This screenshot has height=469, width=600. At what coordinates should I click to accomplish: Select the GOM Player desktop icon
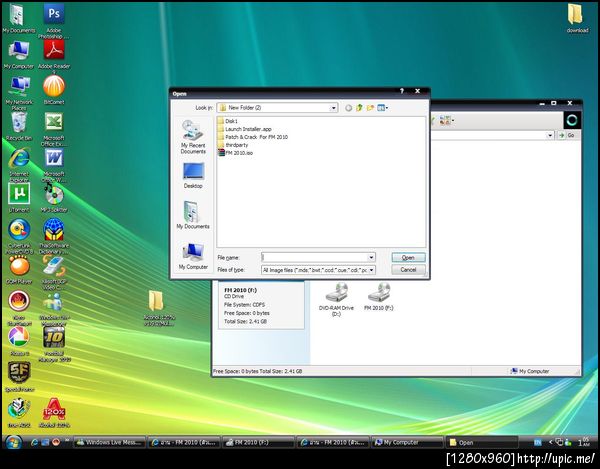tap(19, 270)
